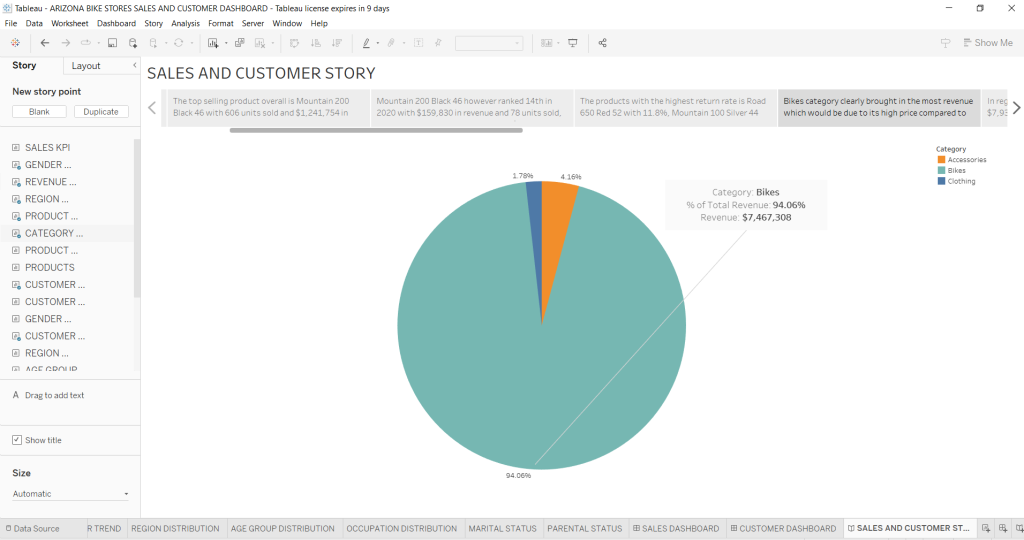Viewport: 1024px width, 540px height.
Task: Click the Highlight pen toolbar icon
Action: coord(366,43)
